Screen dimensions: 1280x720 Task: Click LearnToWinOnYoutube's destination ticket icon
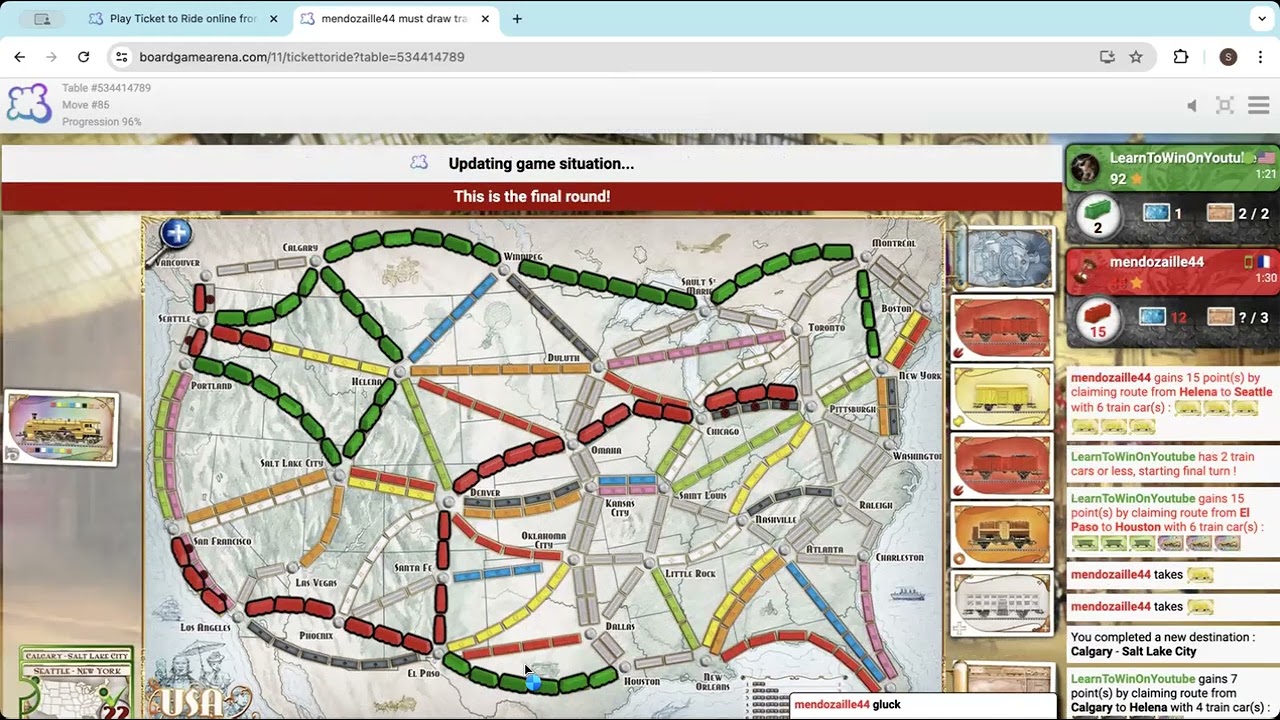pos(1220,213)
